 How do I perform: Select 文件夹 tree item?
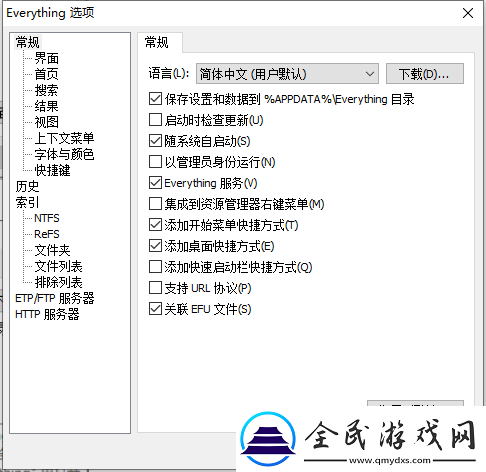coord(53,250)
